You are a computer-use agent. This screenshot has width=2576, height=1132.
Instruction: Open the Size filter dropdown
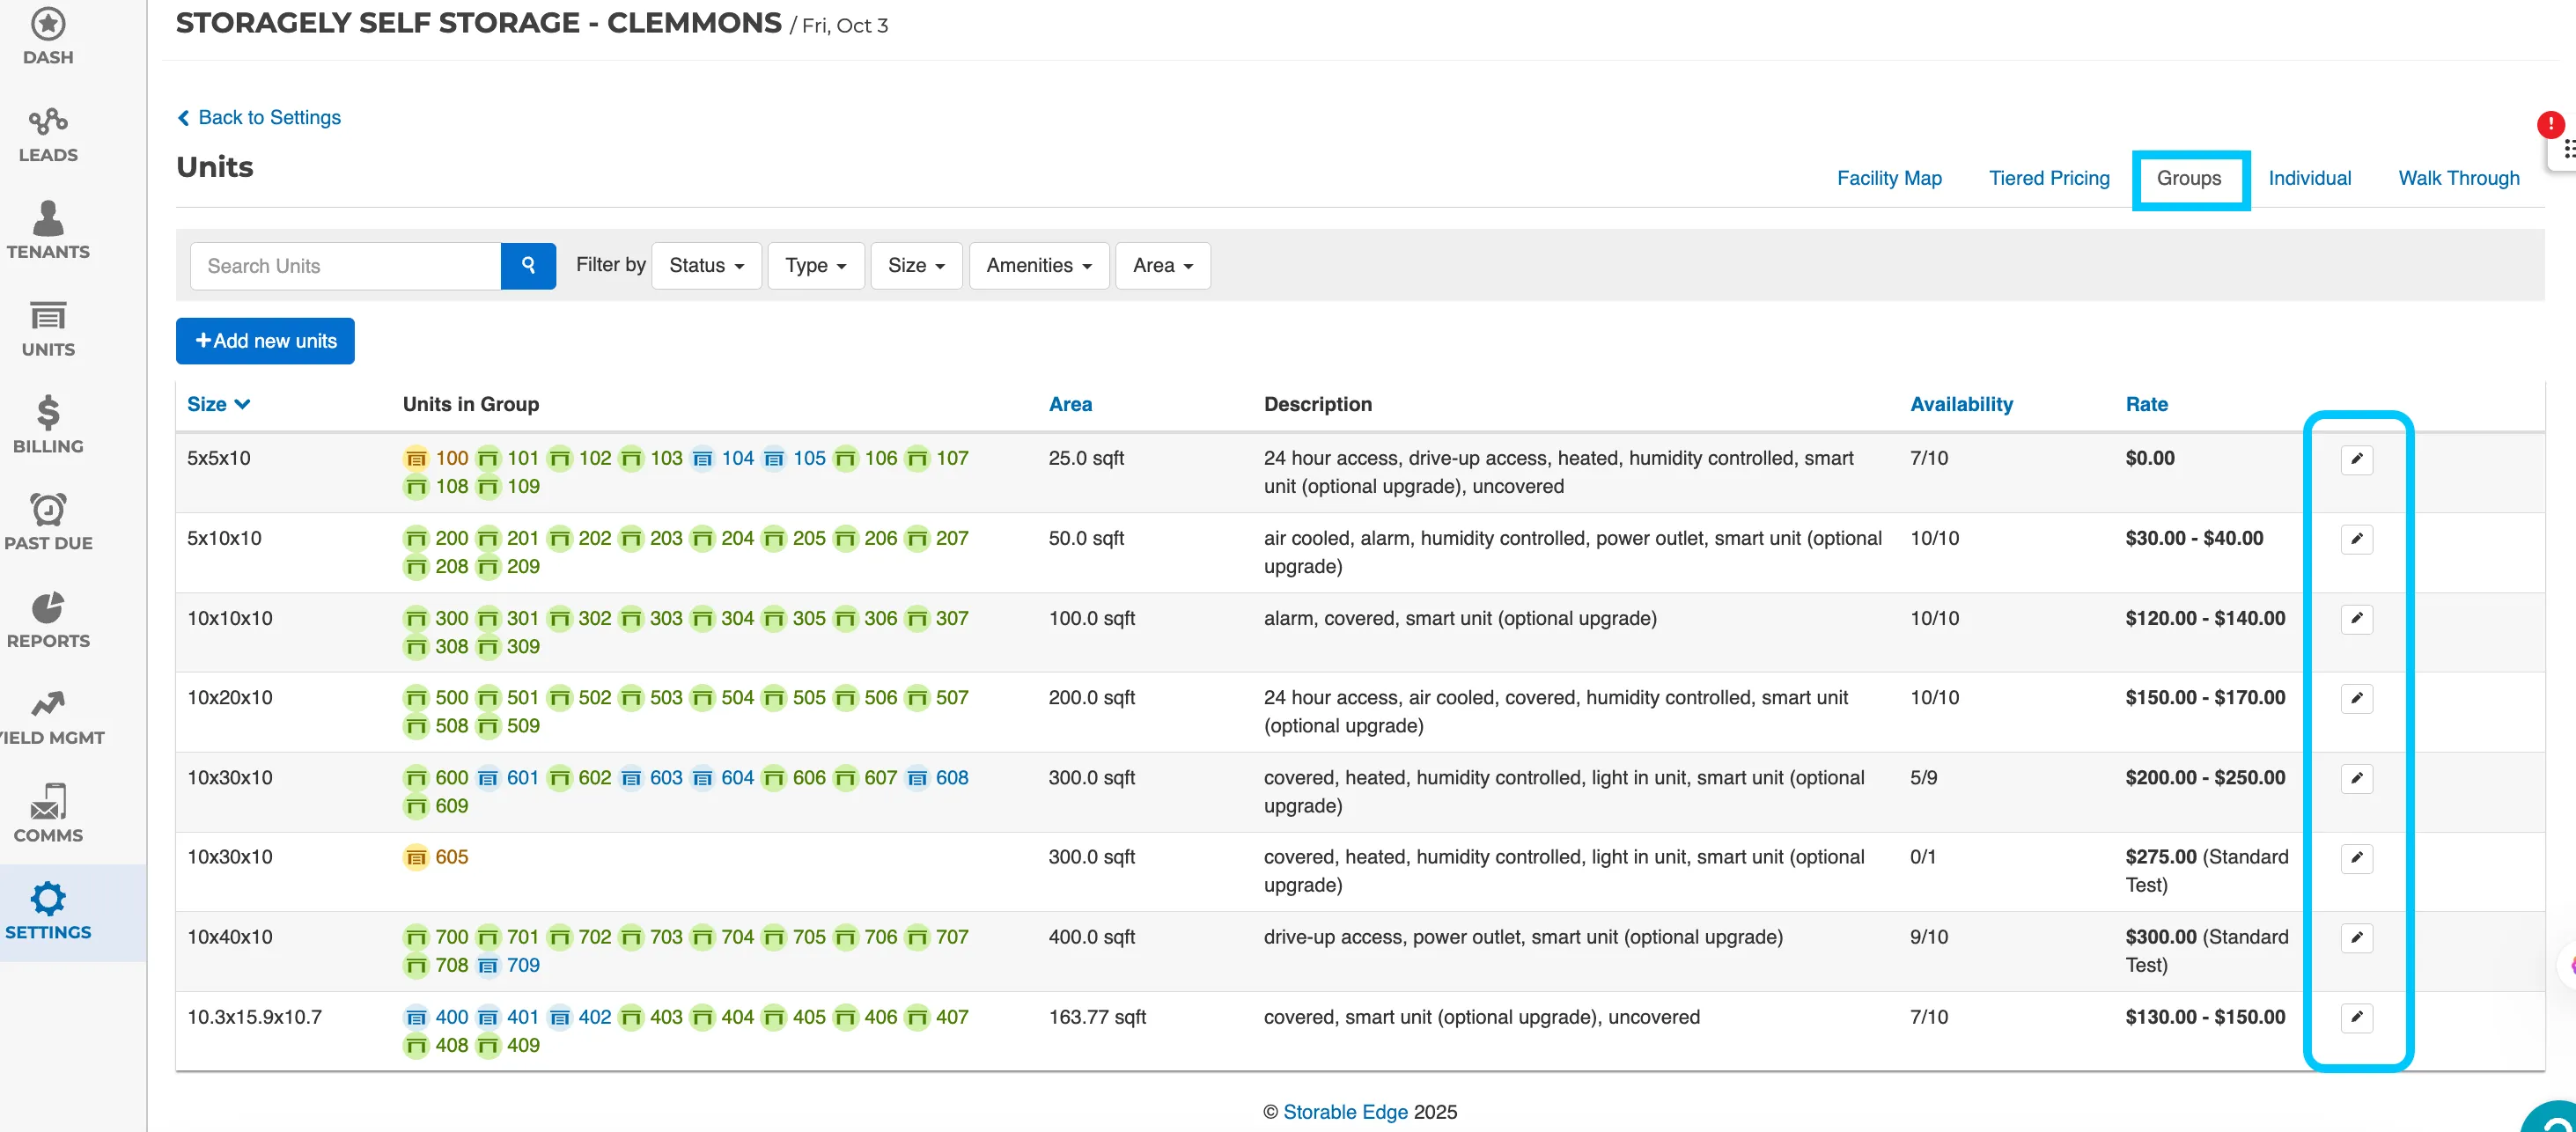pos(916,265)
